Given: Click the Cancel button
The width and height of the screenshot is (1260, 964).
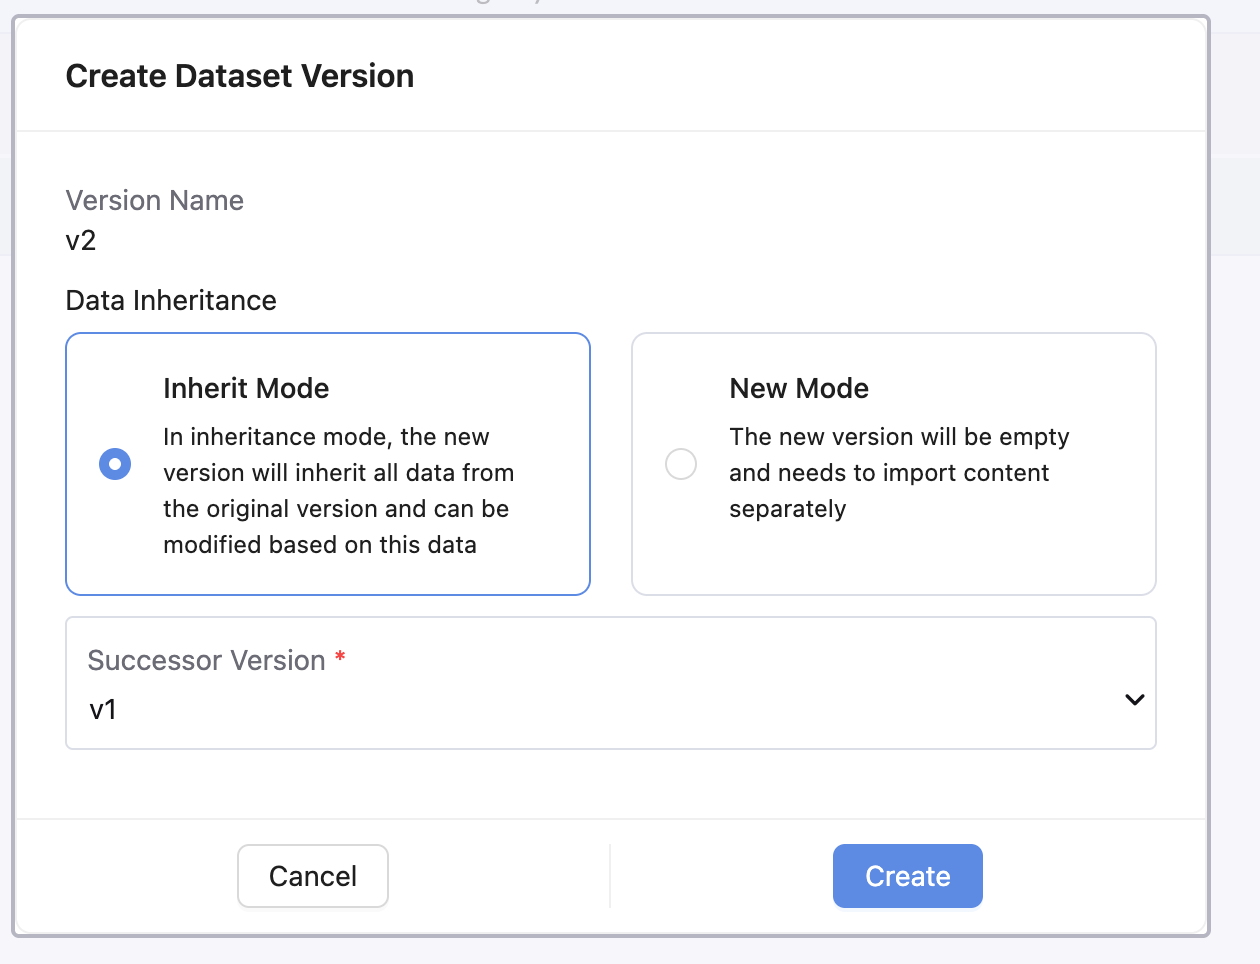Looking at the screenshot, I should click(313, 876).
